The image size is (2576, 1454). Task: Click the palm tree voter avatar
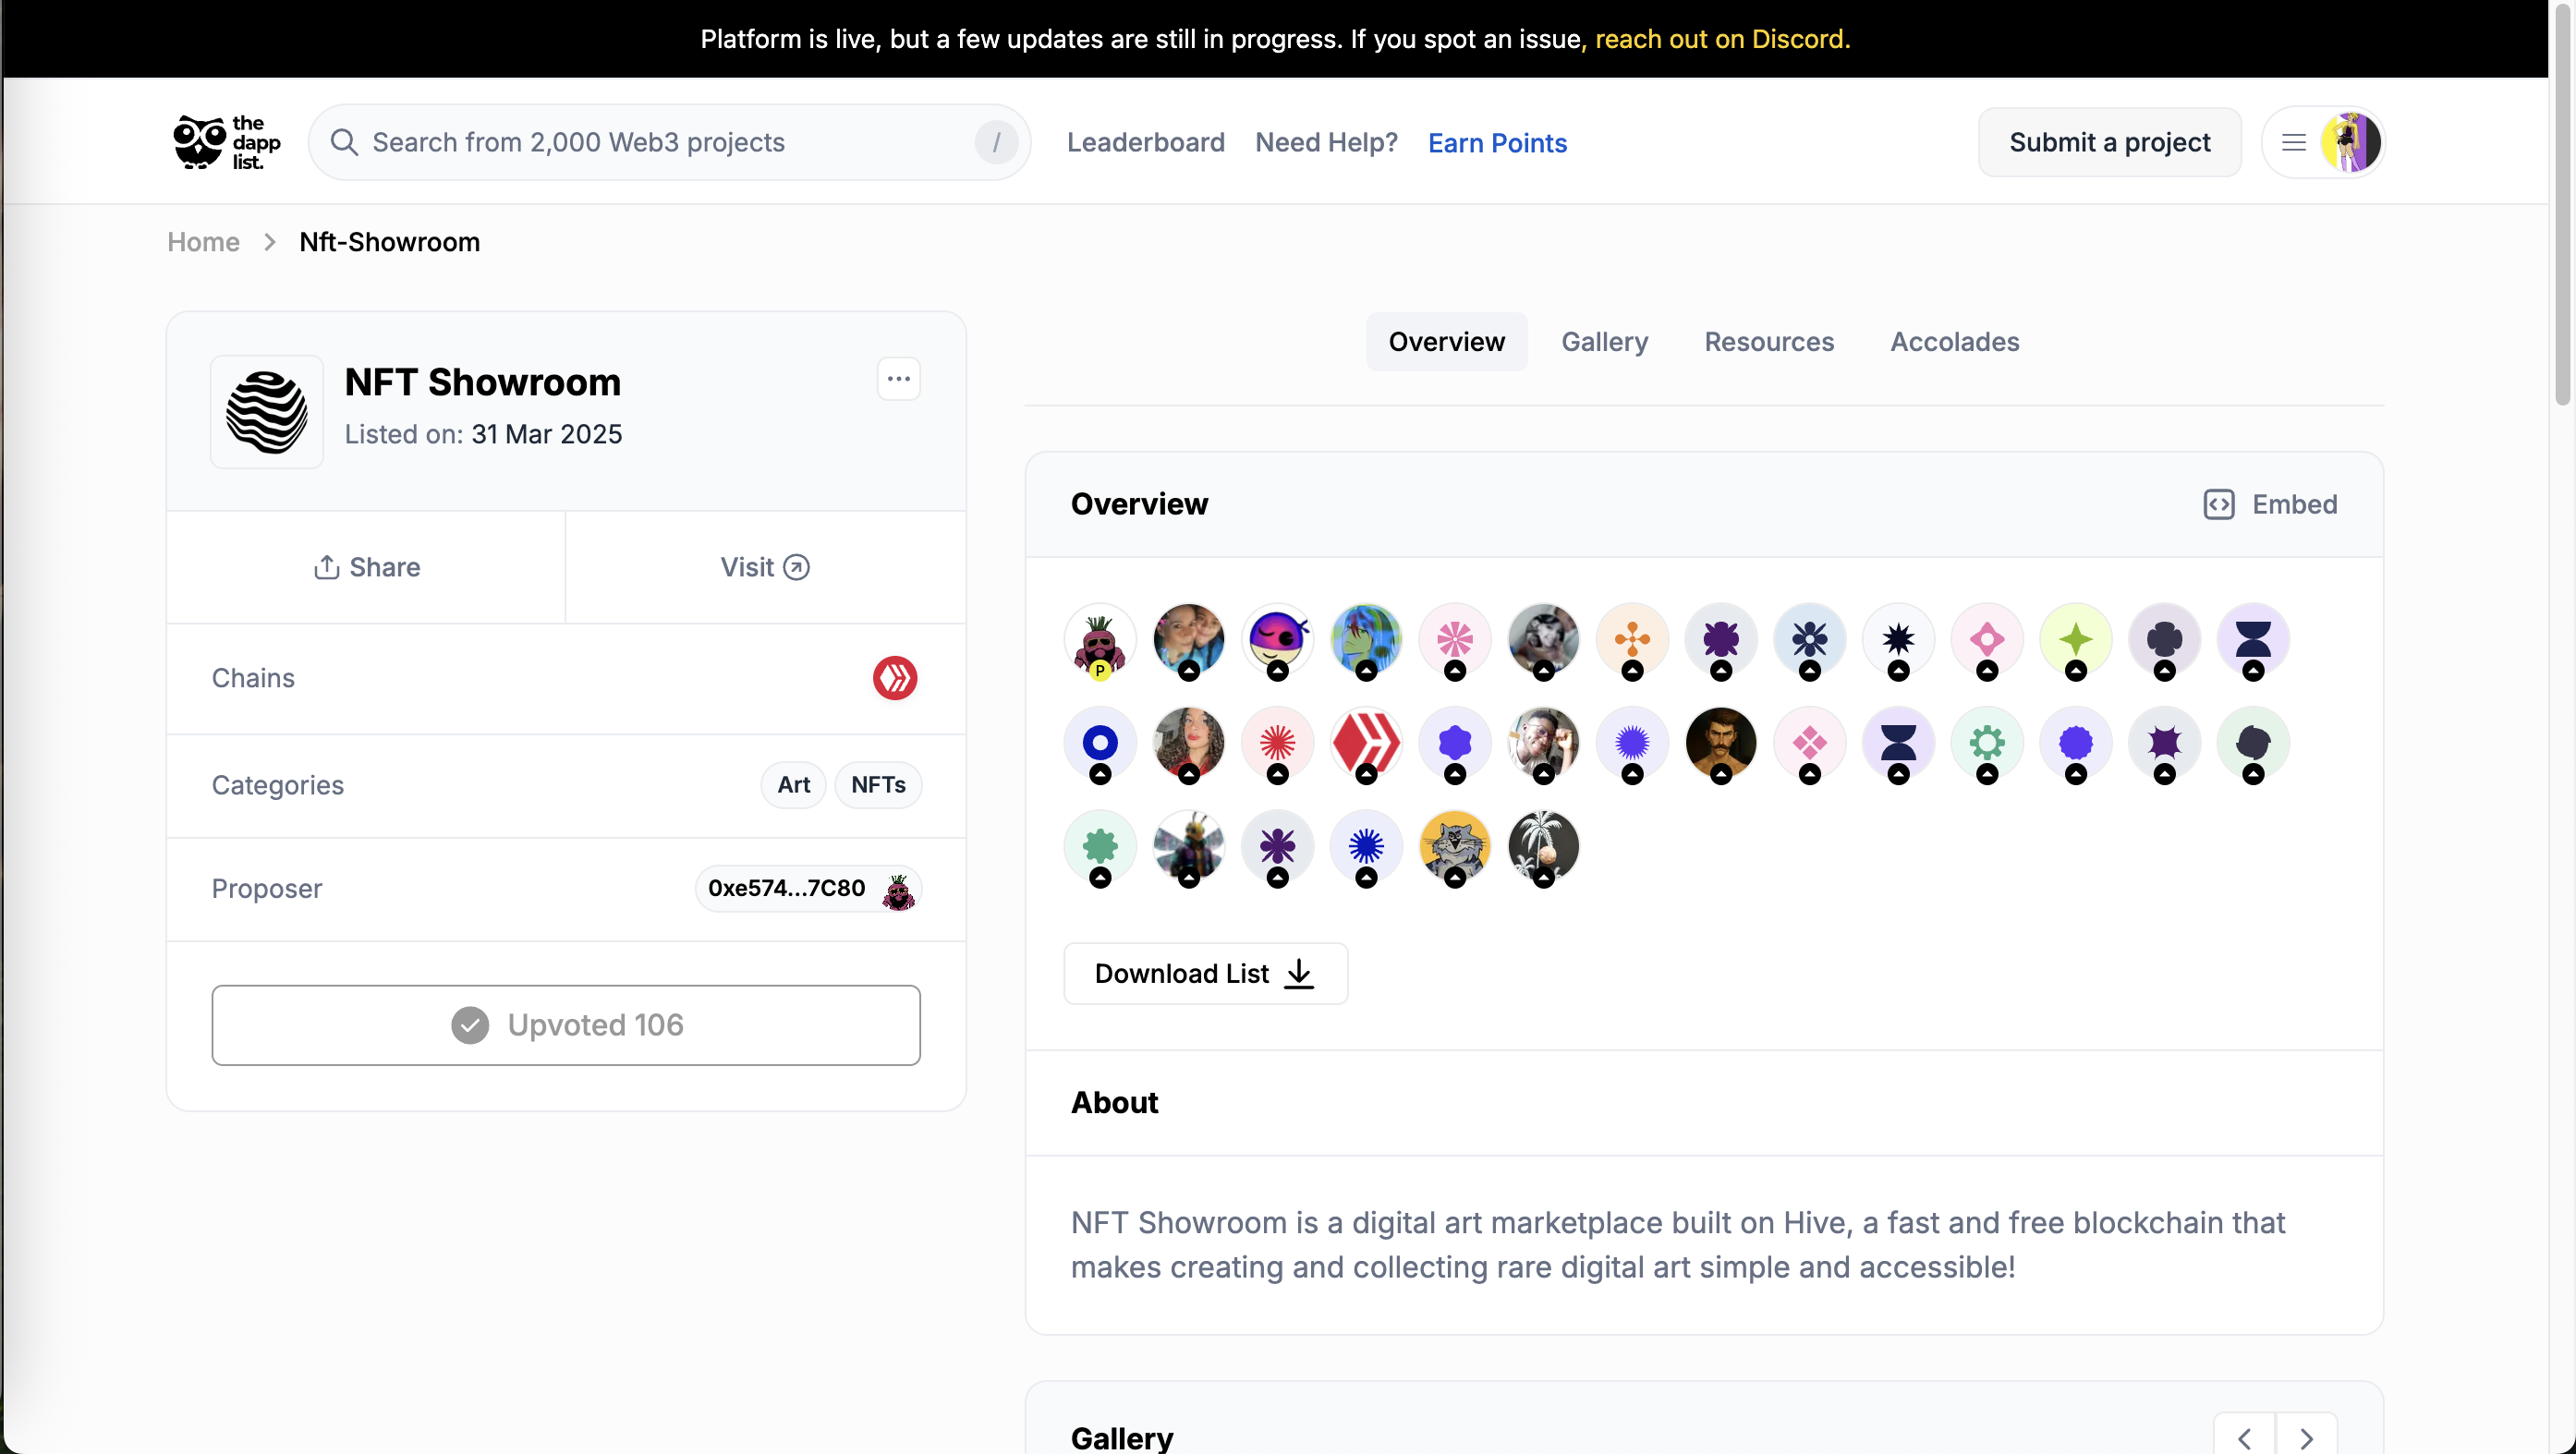point(1543,847)
